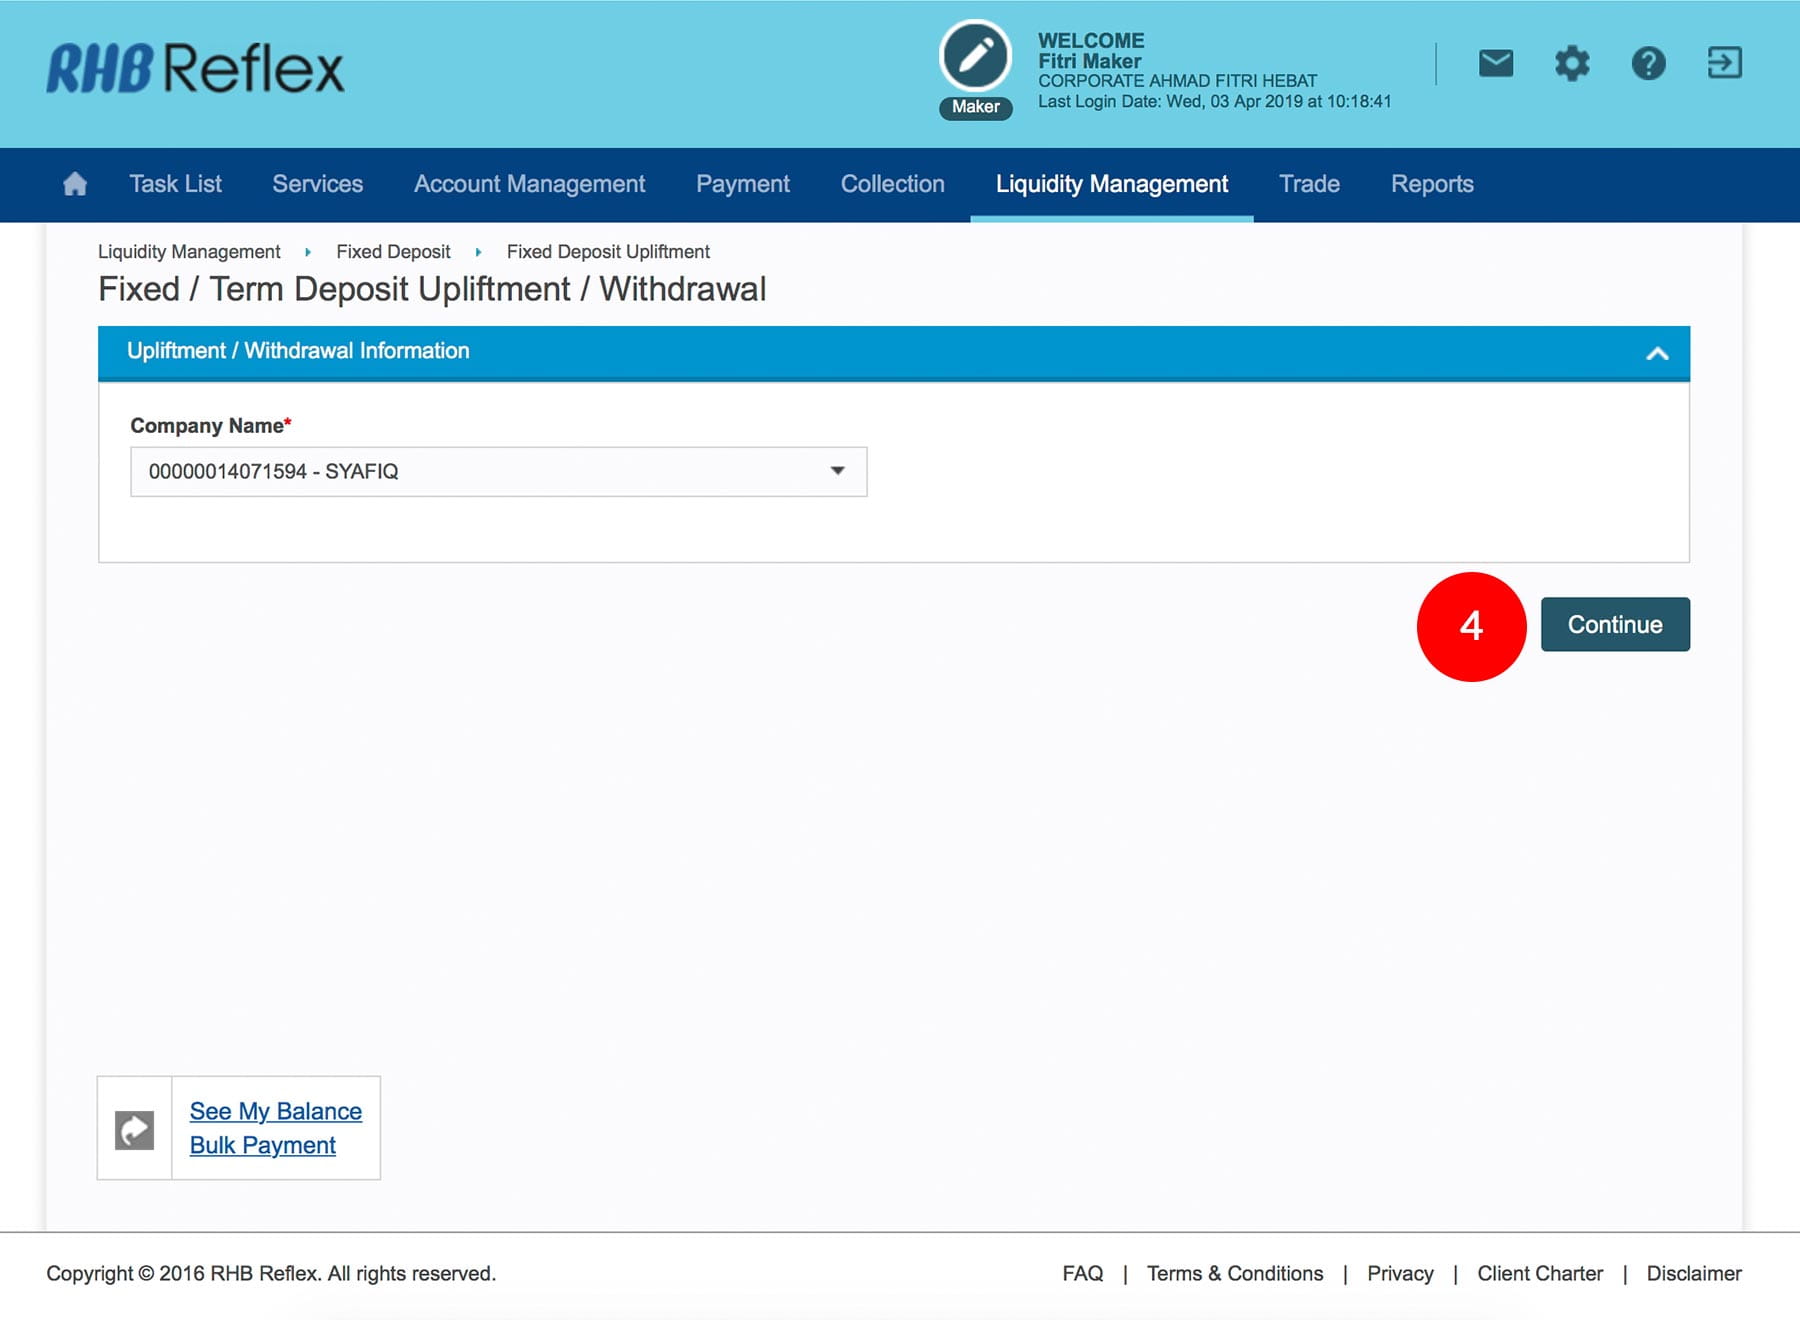
Task: Click the help question mark icon
Action: [x=1648, y=64]
